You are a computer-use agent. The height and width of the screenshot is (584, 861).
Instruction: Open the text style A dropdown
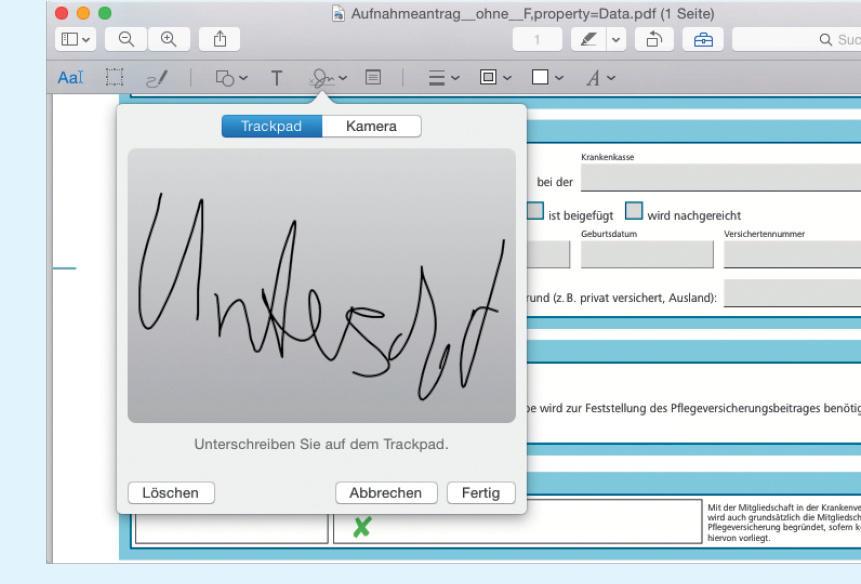(600, 78)
